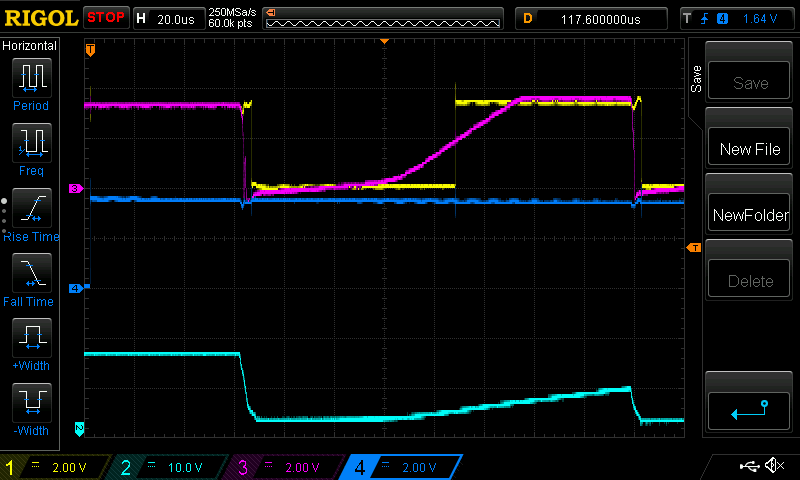
Task: Select the -Width measurement icon
Action: click(x=32, y=402)
